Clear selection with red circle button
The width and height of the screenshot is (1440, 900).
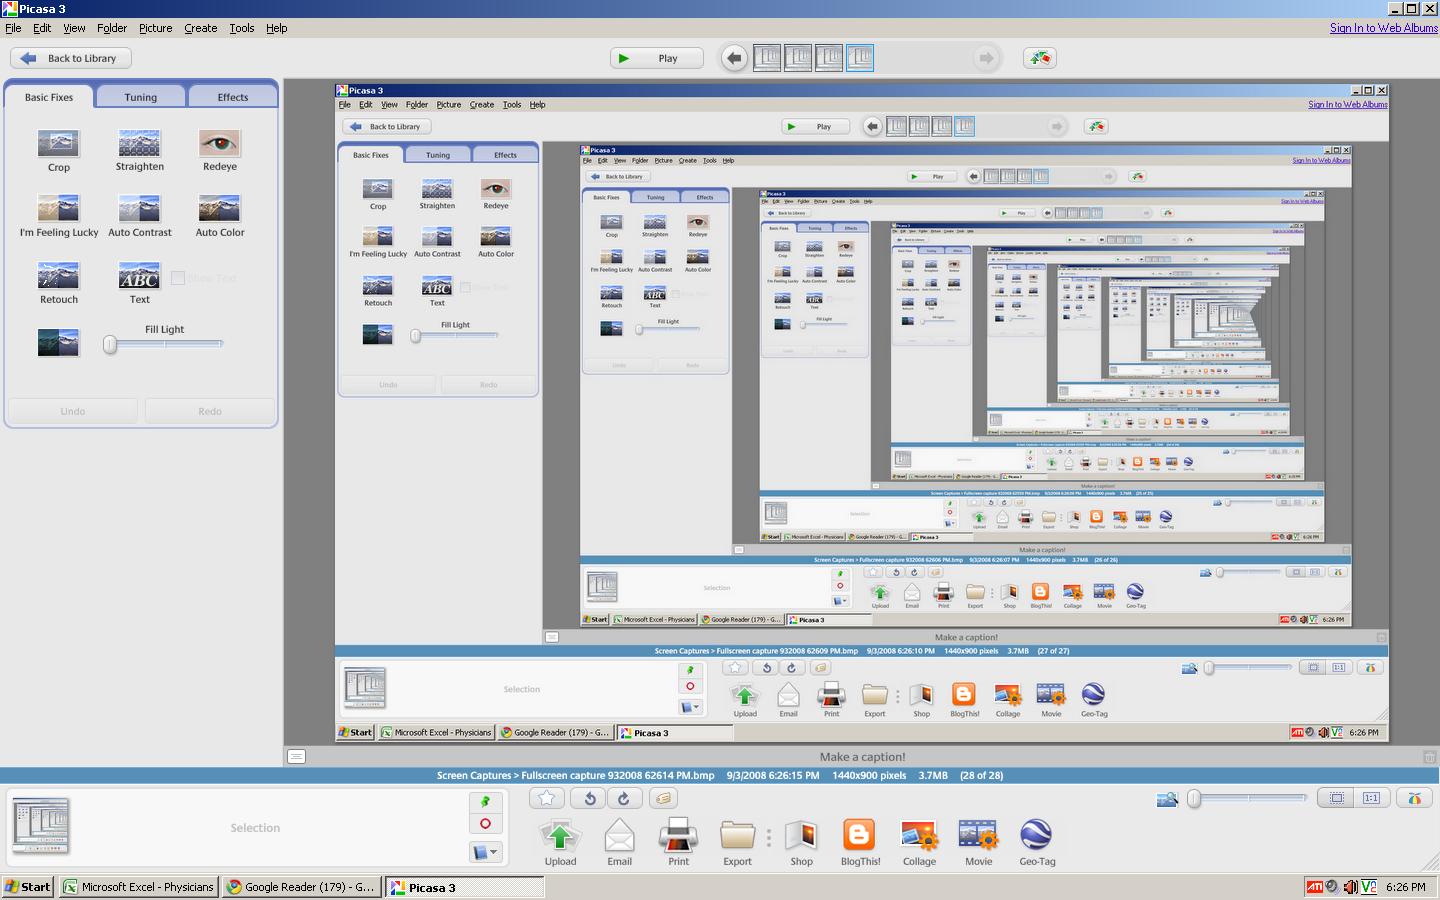[x=485, y=824]
